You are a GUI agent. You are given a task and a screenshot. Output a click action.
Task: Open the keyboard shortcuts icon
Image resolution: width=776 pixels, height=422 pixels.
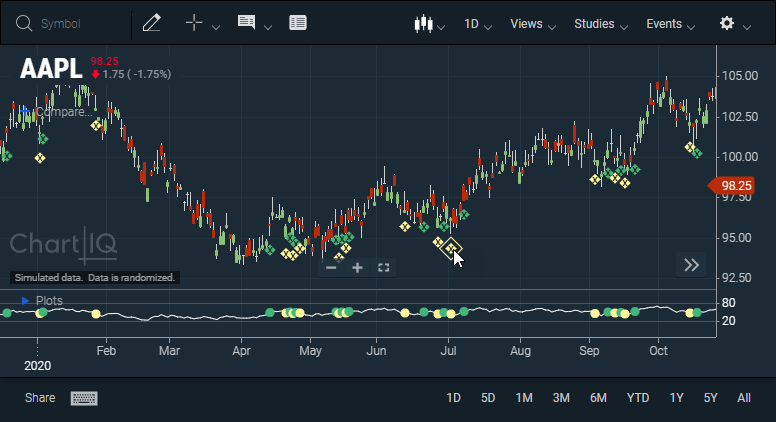[x=84, y=398]
